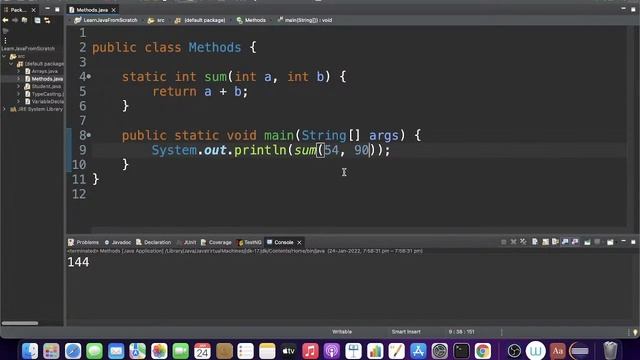Click the Clear Console icon
The width and height of the screenshot is (640, 360).
(x=535, y=242)
